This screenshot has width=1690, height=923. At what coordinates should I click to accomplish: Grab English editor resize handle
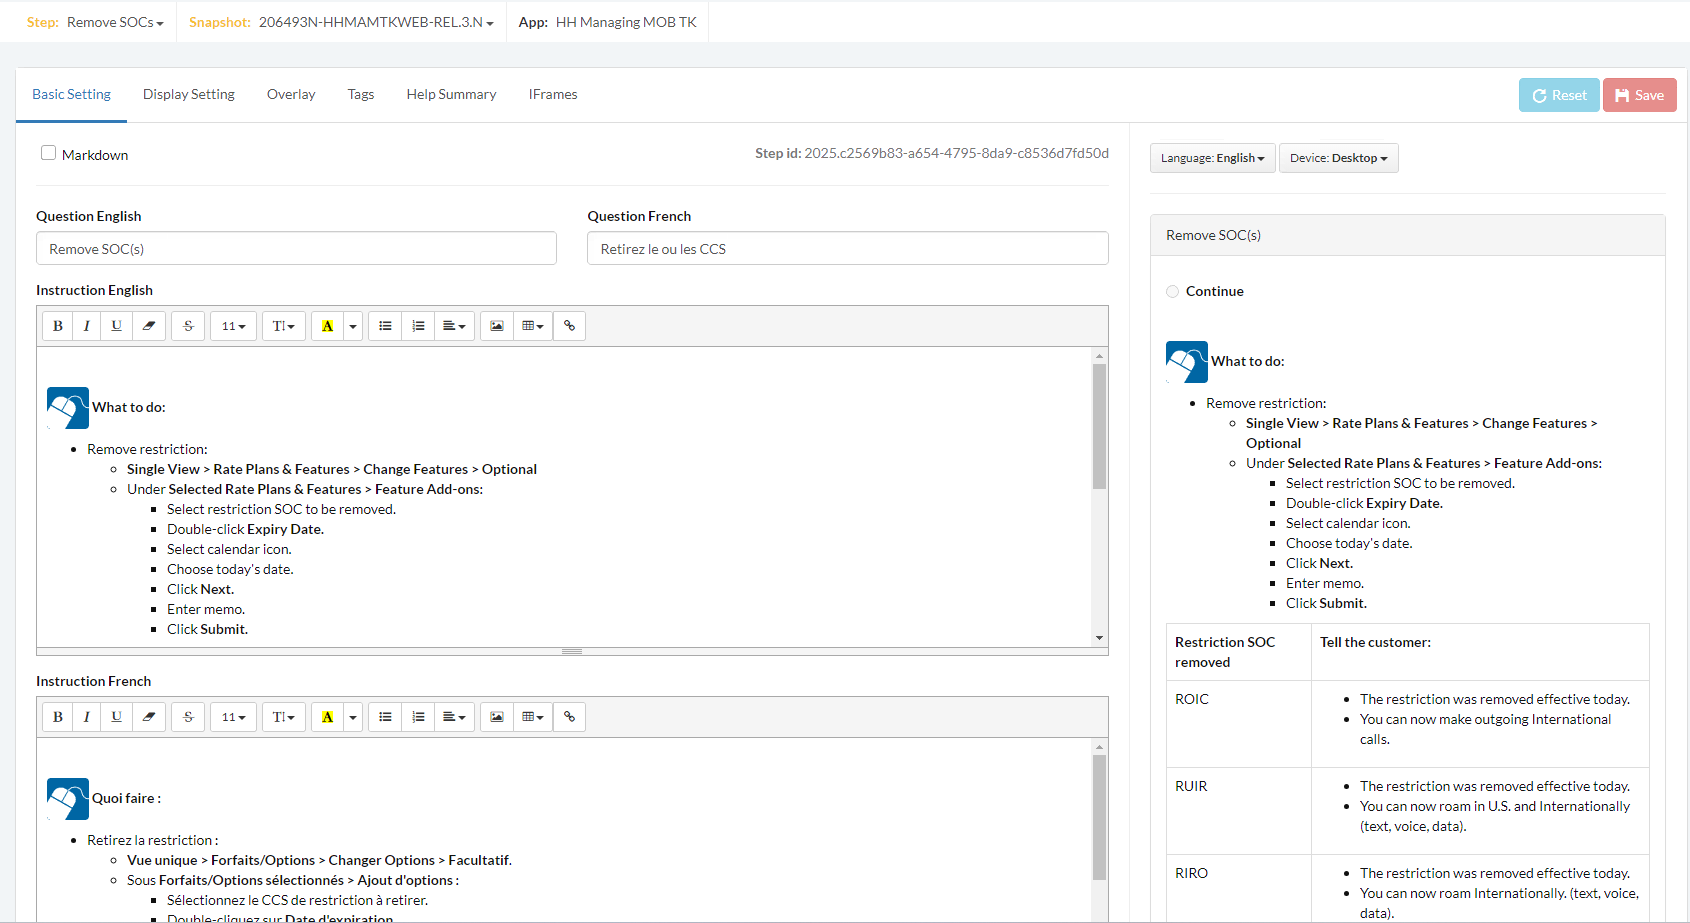point(572,651)
